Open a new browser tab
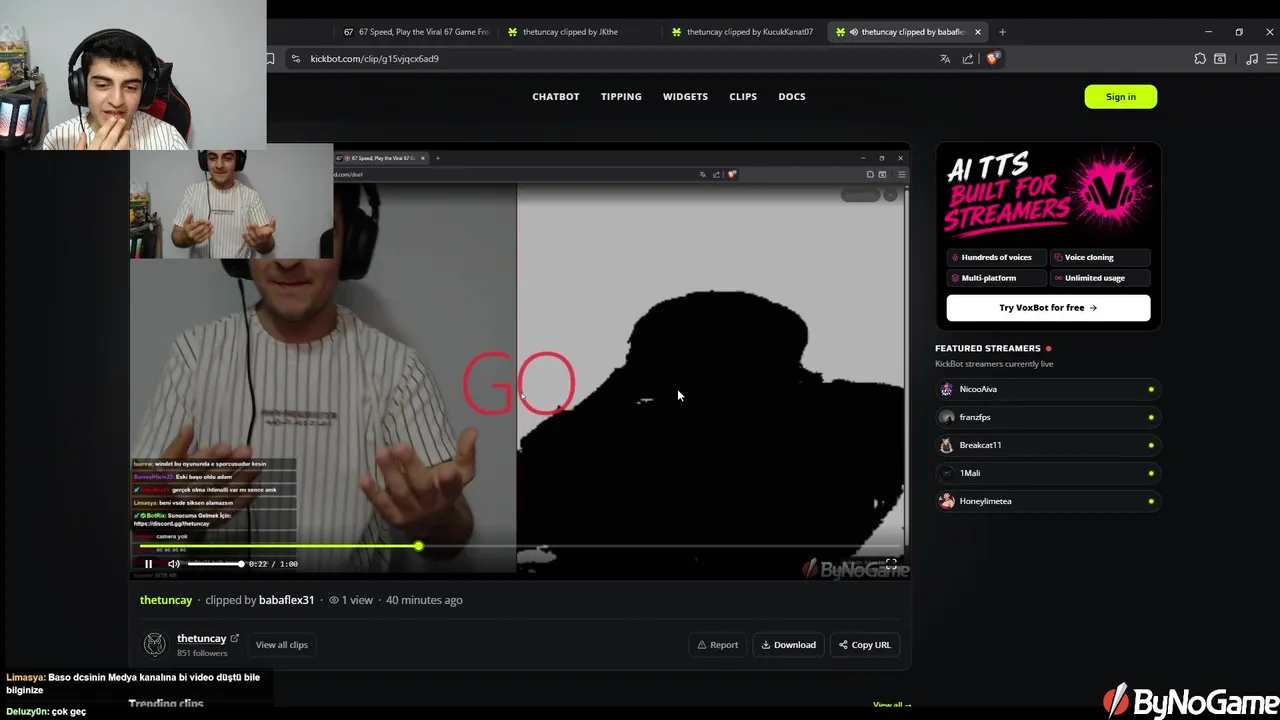This screenshot has width=1280, height=720. [x=1002, y=32]
